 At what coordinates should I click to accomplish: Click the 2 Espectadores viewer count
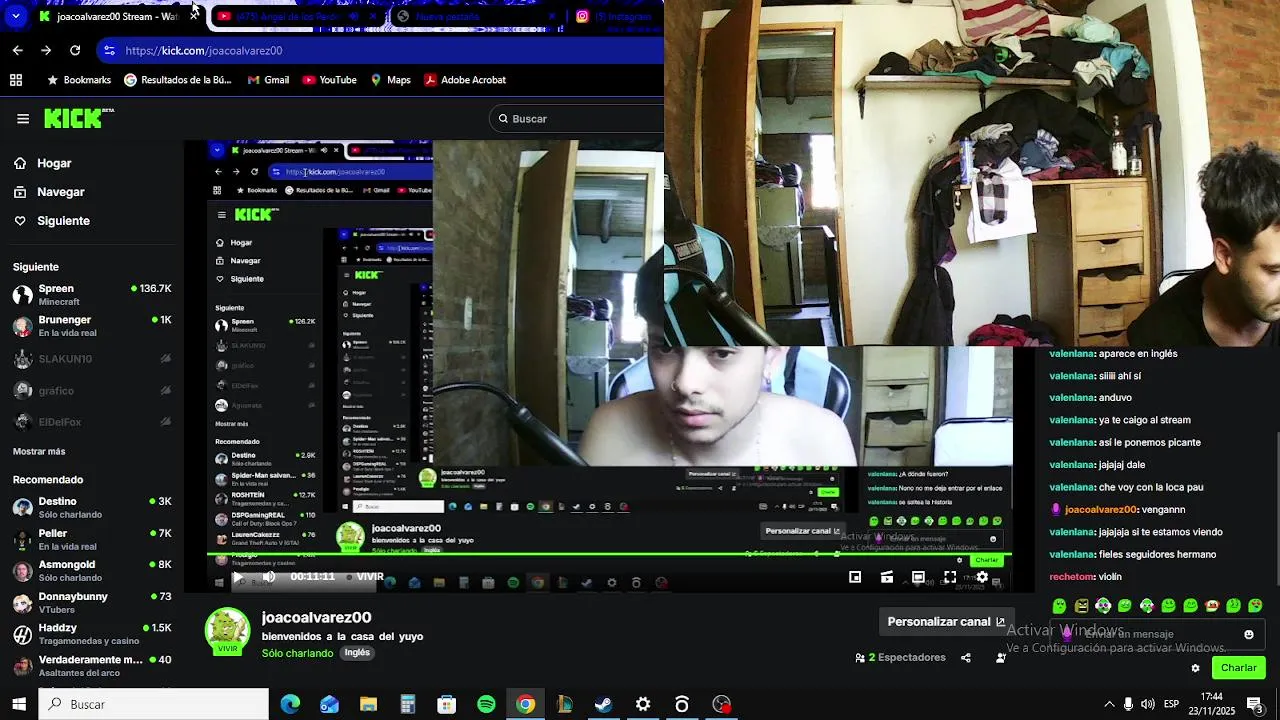pyautogui.click(x=900, y=658)
